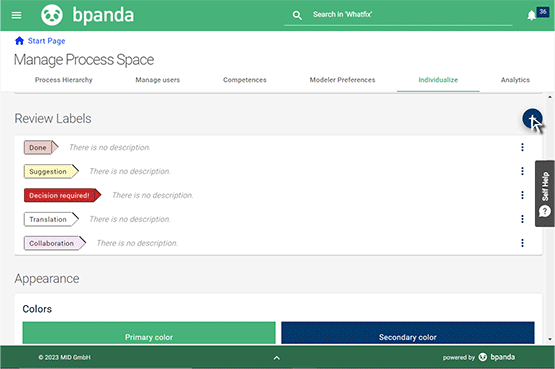The image size is (555, 369).
Task: Click description text next to Done label
Action: (110, 148)
